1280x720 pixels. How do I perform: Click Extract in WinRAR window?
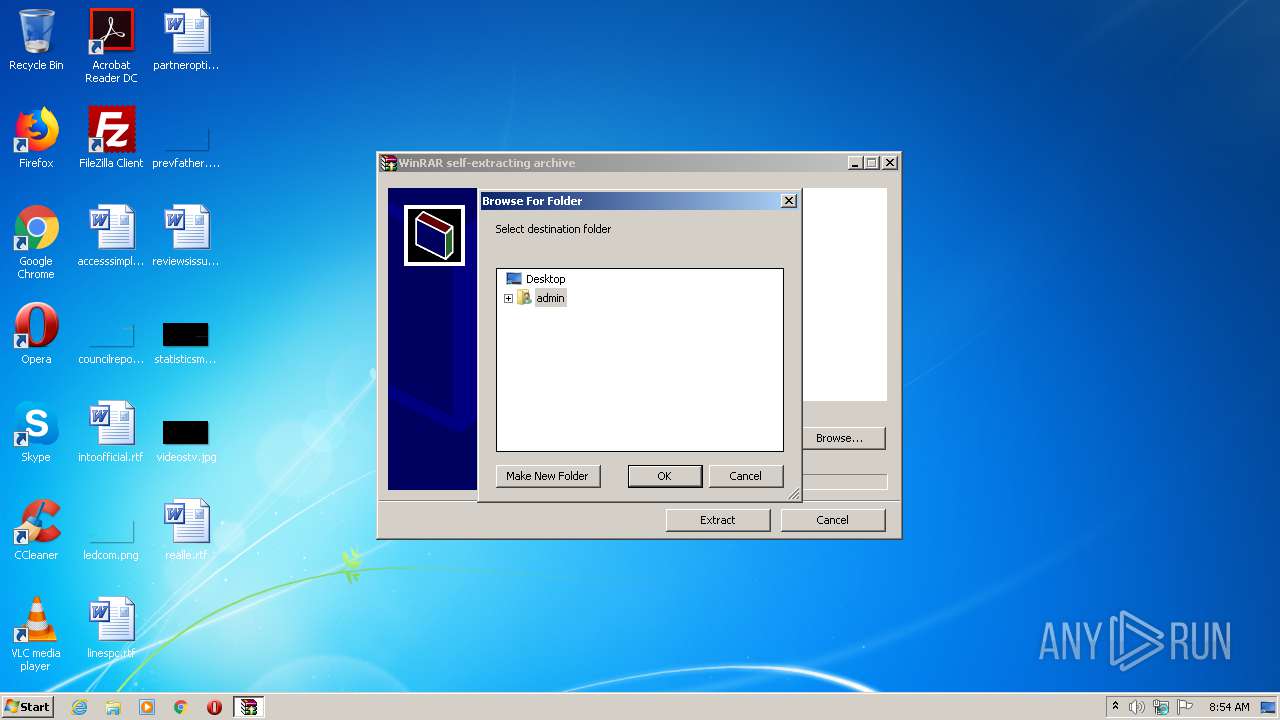click(x=717, y=520)
